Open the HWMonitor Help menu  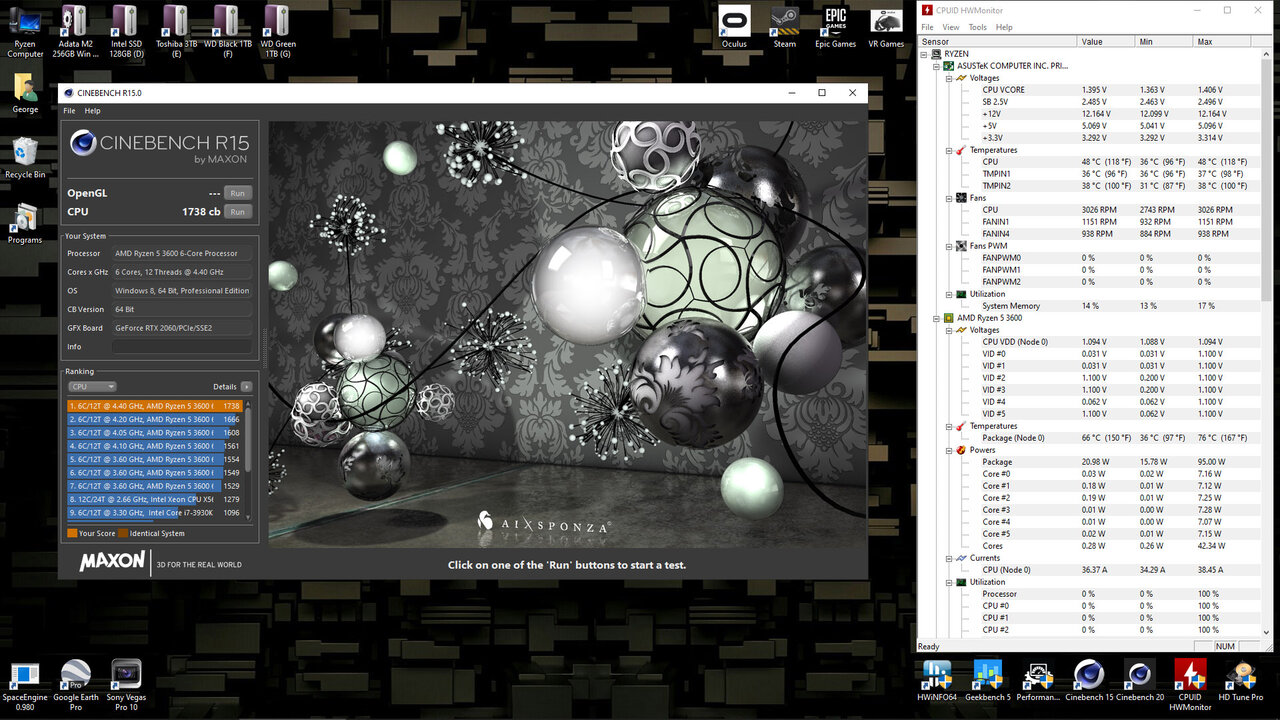1004,27
